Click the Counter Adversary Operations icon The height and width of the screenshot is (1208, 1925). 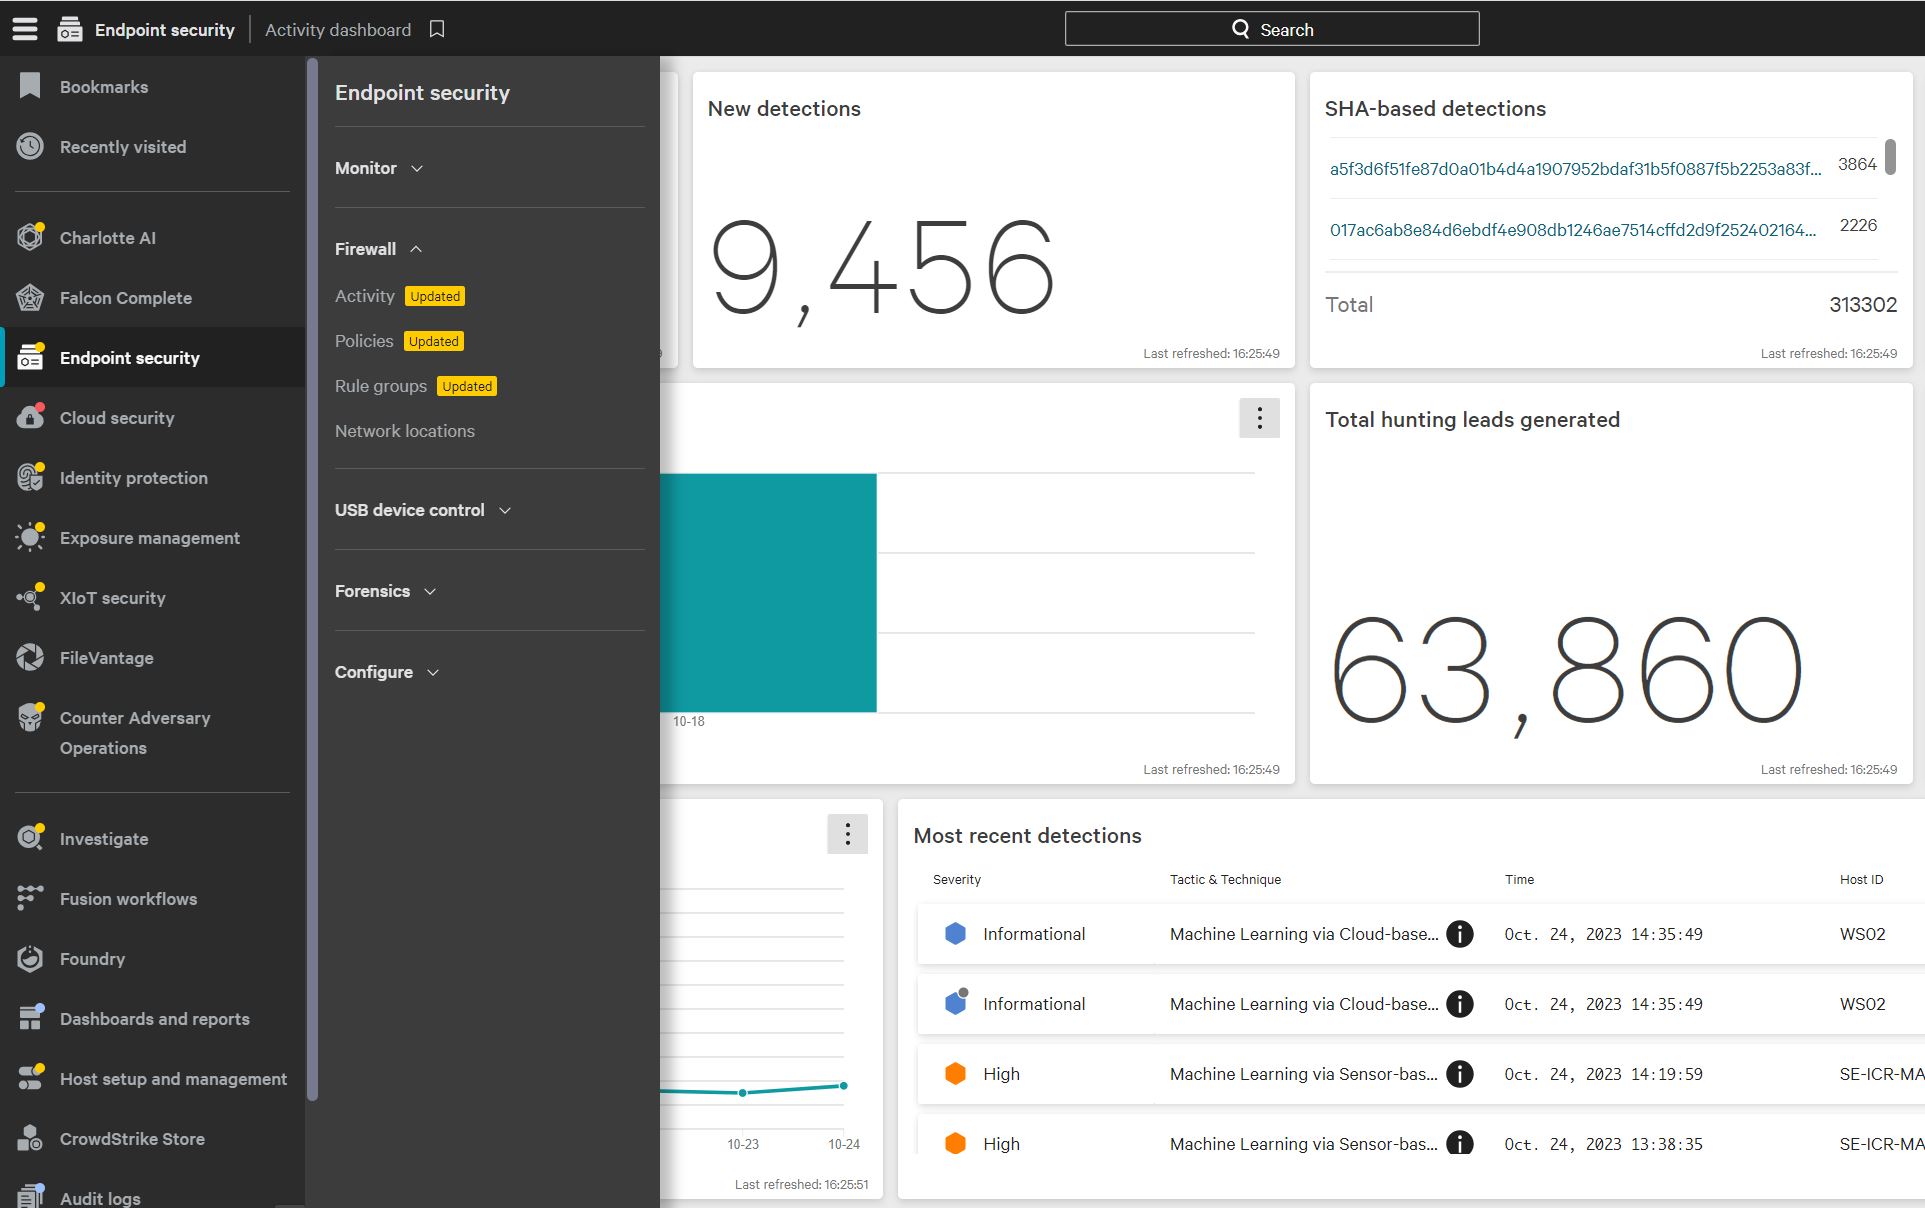click(x=30, y=717)
